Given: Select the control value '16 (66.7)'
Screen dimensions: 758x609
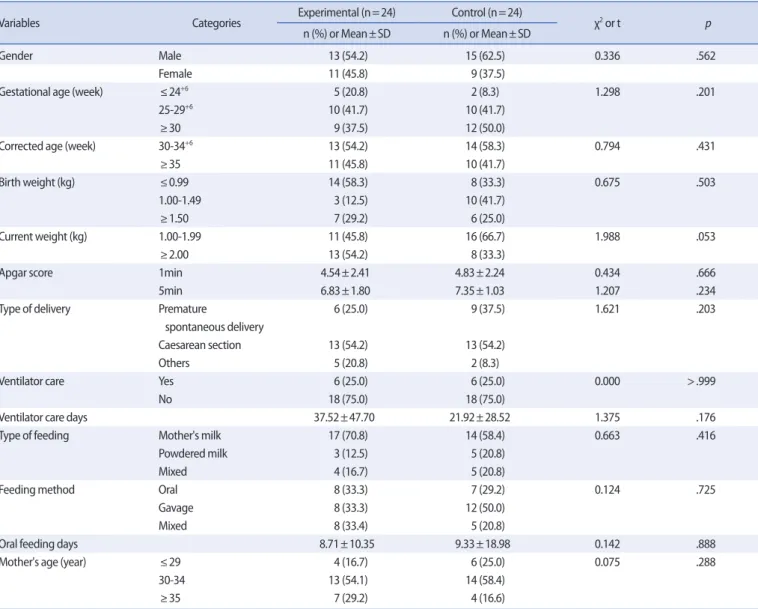Looking at the screenshot, I should 485,236.
